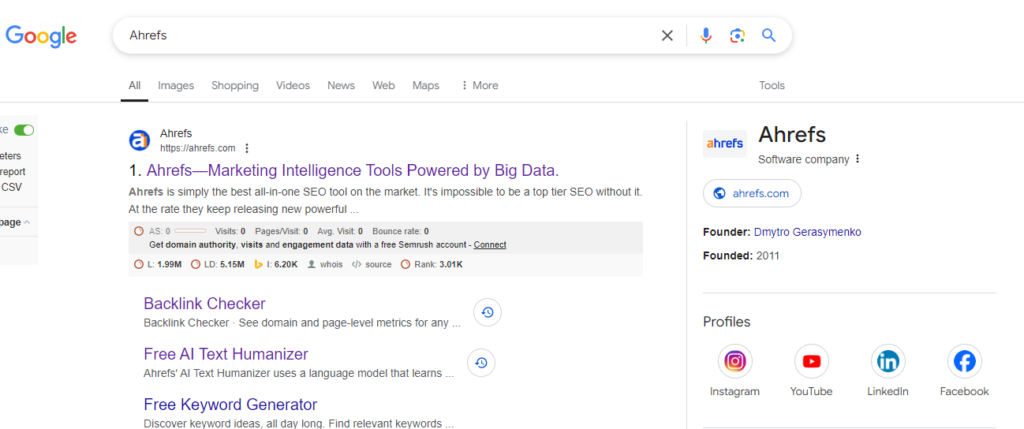Switch to the Images tab
The height and width of the screenshot is (429, 1024).
(x=176, y=86)
